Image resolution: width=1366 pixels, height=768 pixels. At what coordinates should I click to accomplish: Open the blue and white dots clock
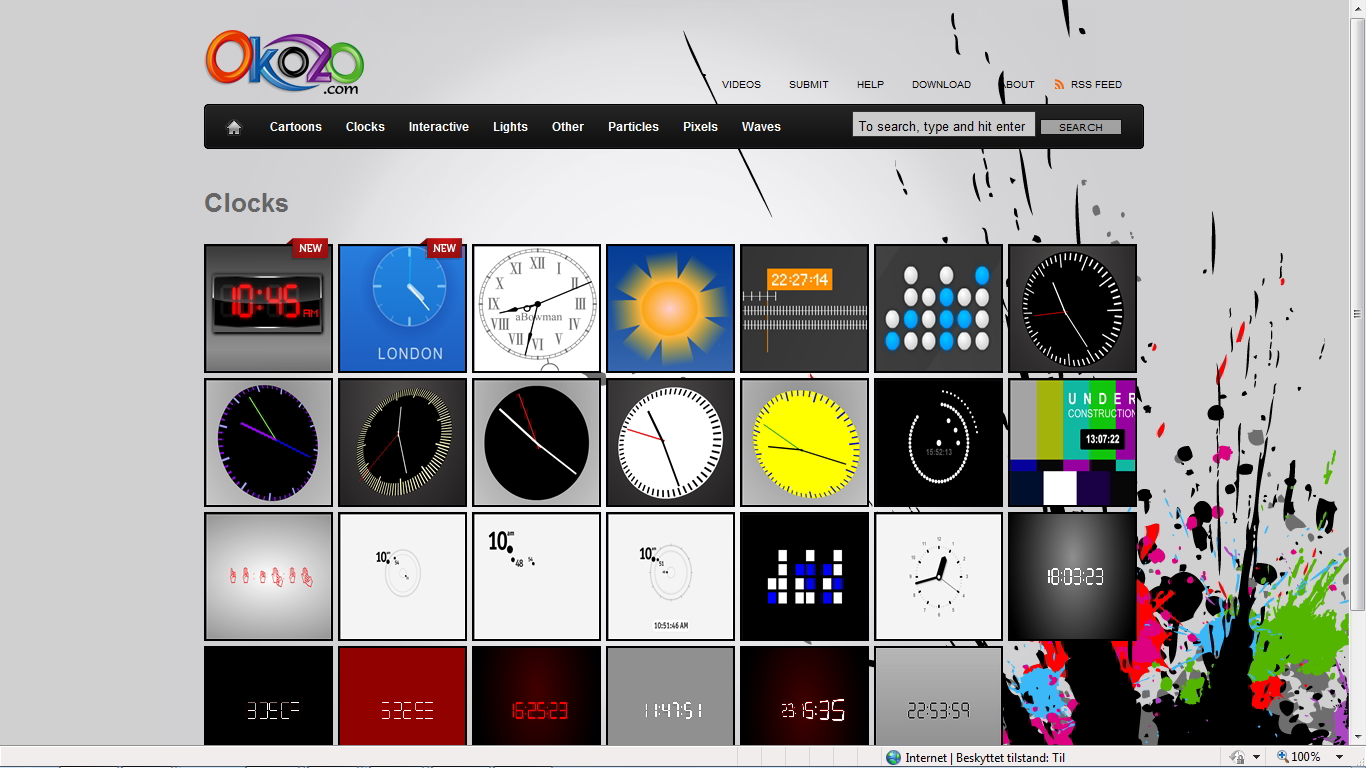pyautogui.click(x=938, y=308)
